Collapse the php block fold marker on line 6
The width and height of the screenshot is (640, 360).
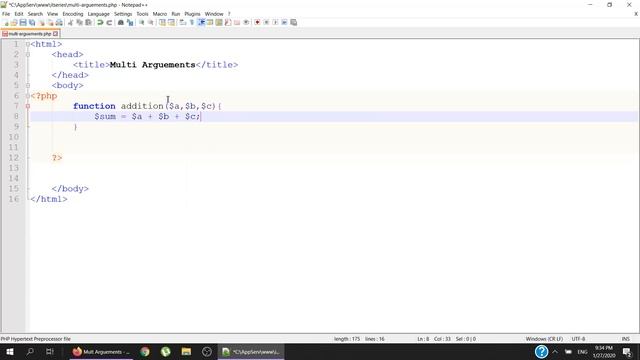tap(28, 96)
